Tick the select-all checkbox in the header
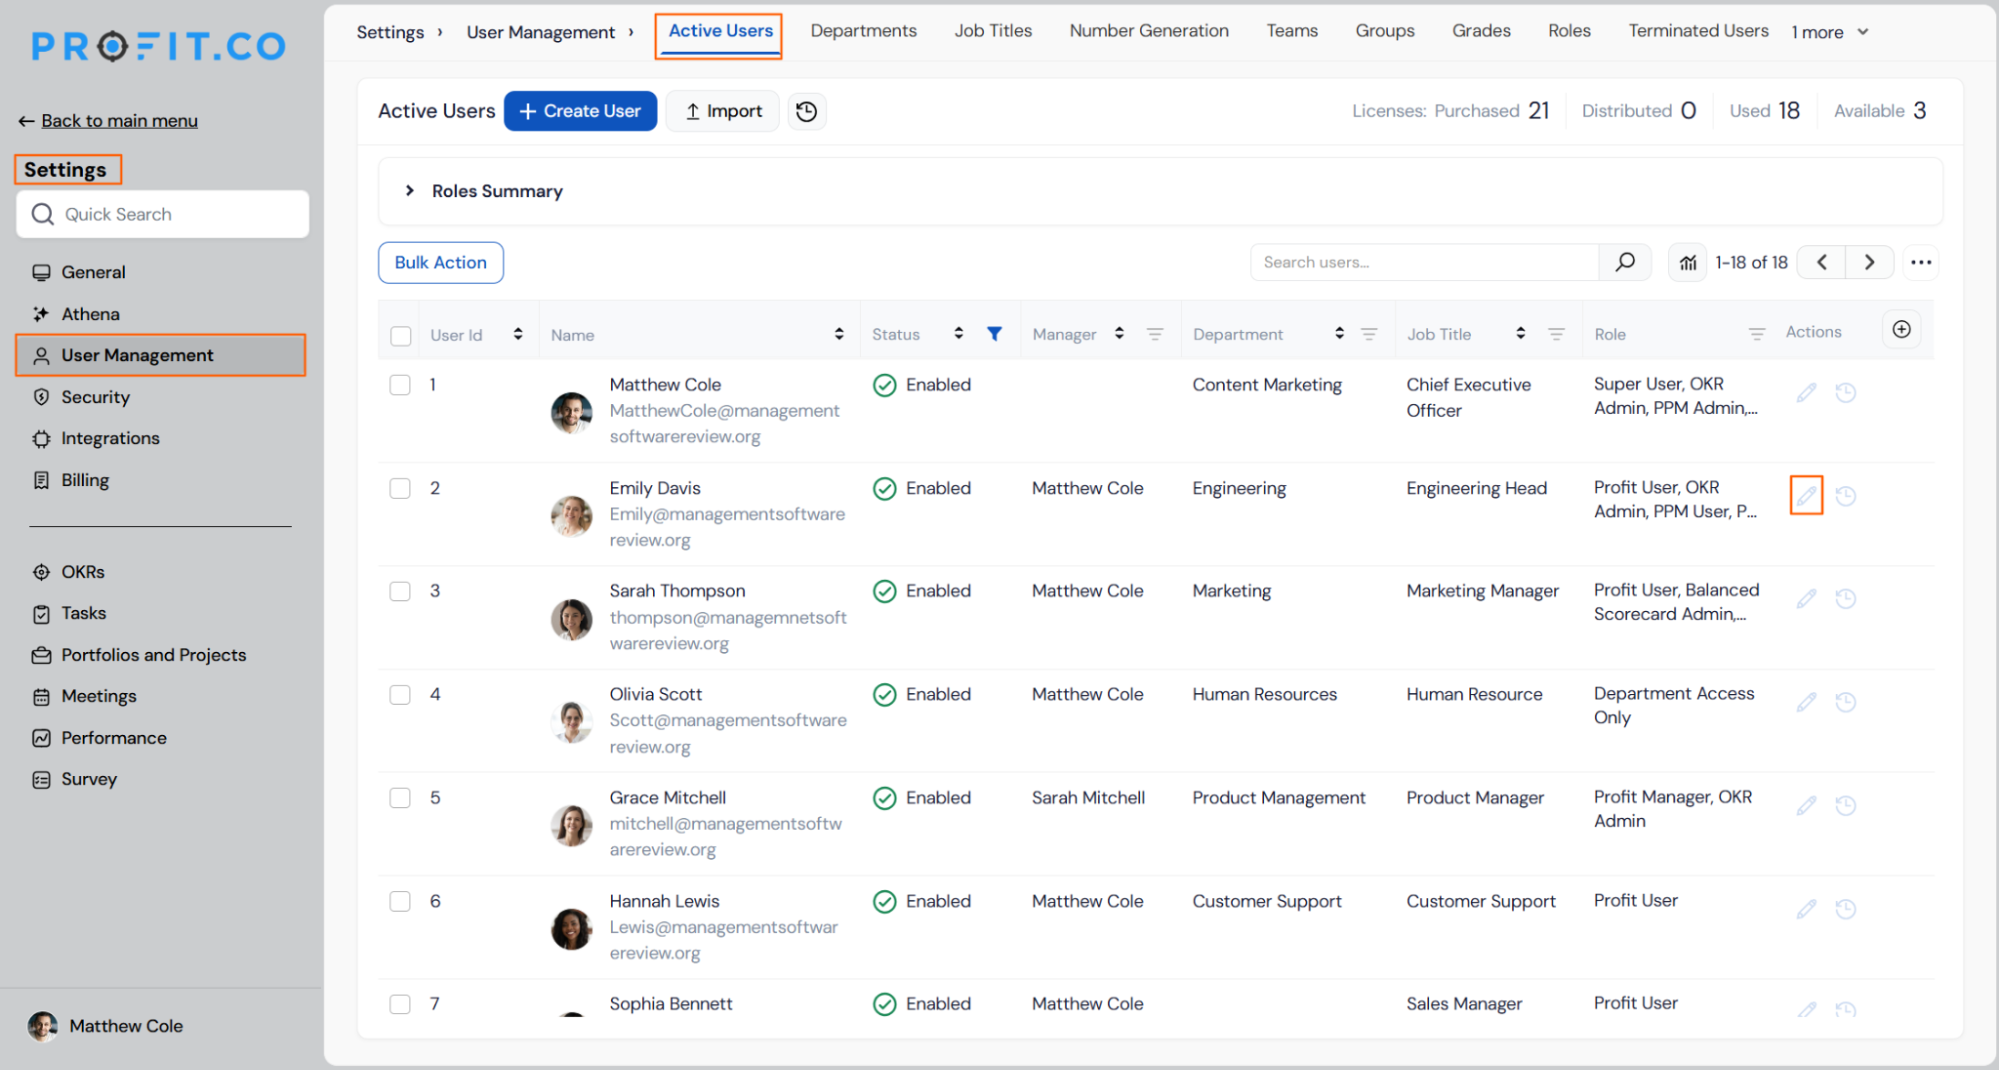Screen dimensions: 1999x1070 click(401, 336)
